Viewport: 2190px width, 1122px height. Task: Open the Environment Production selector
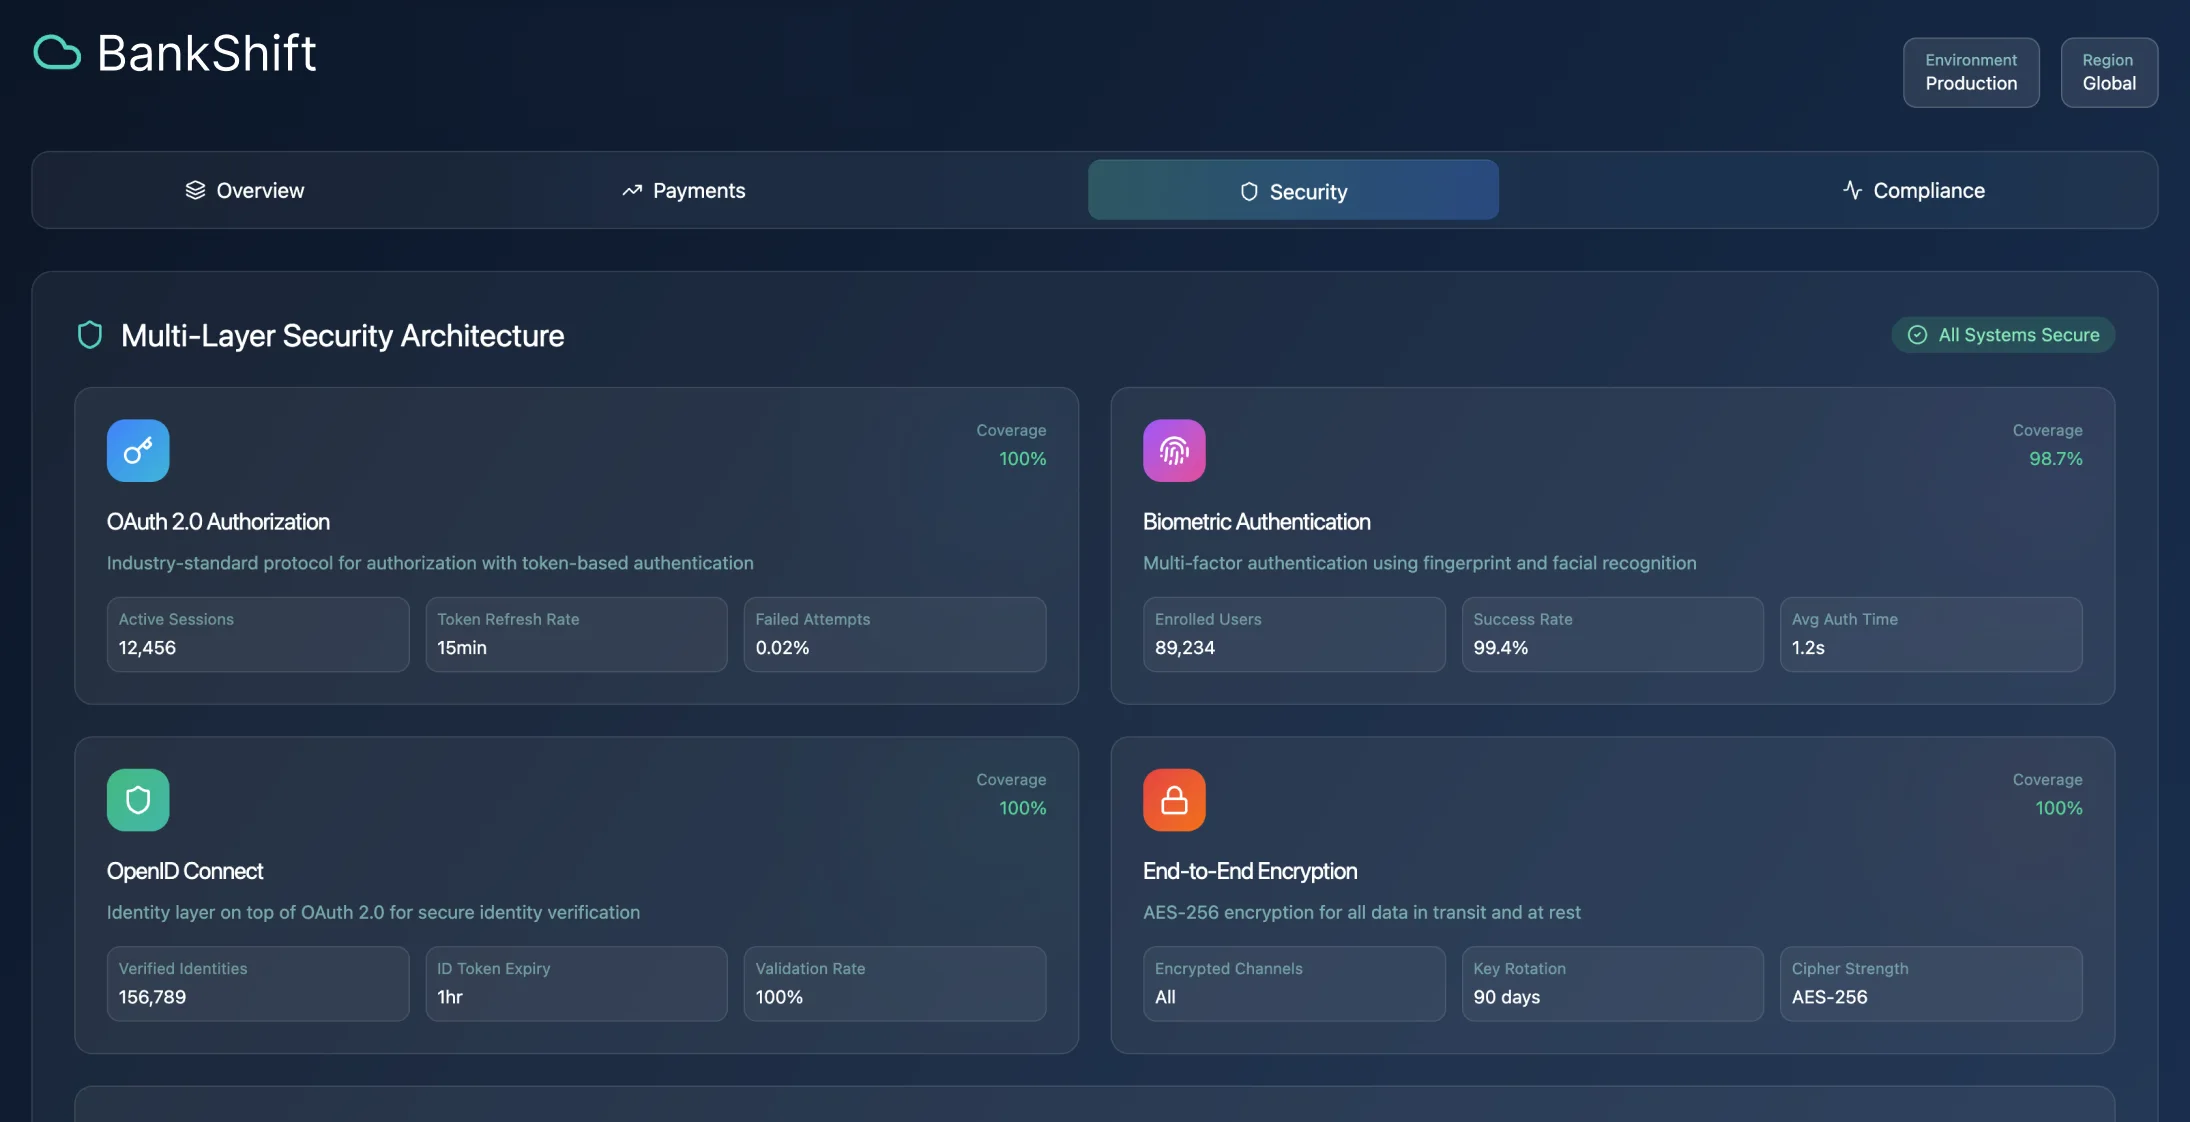(x=1970, y=72)
